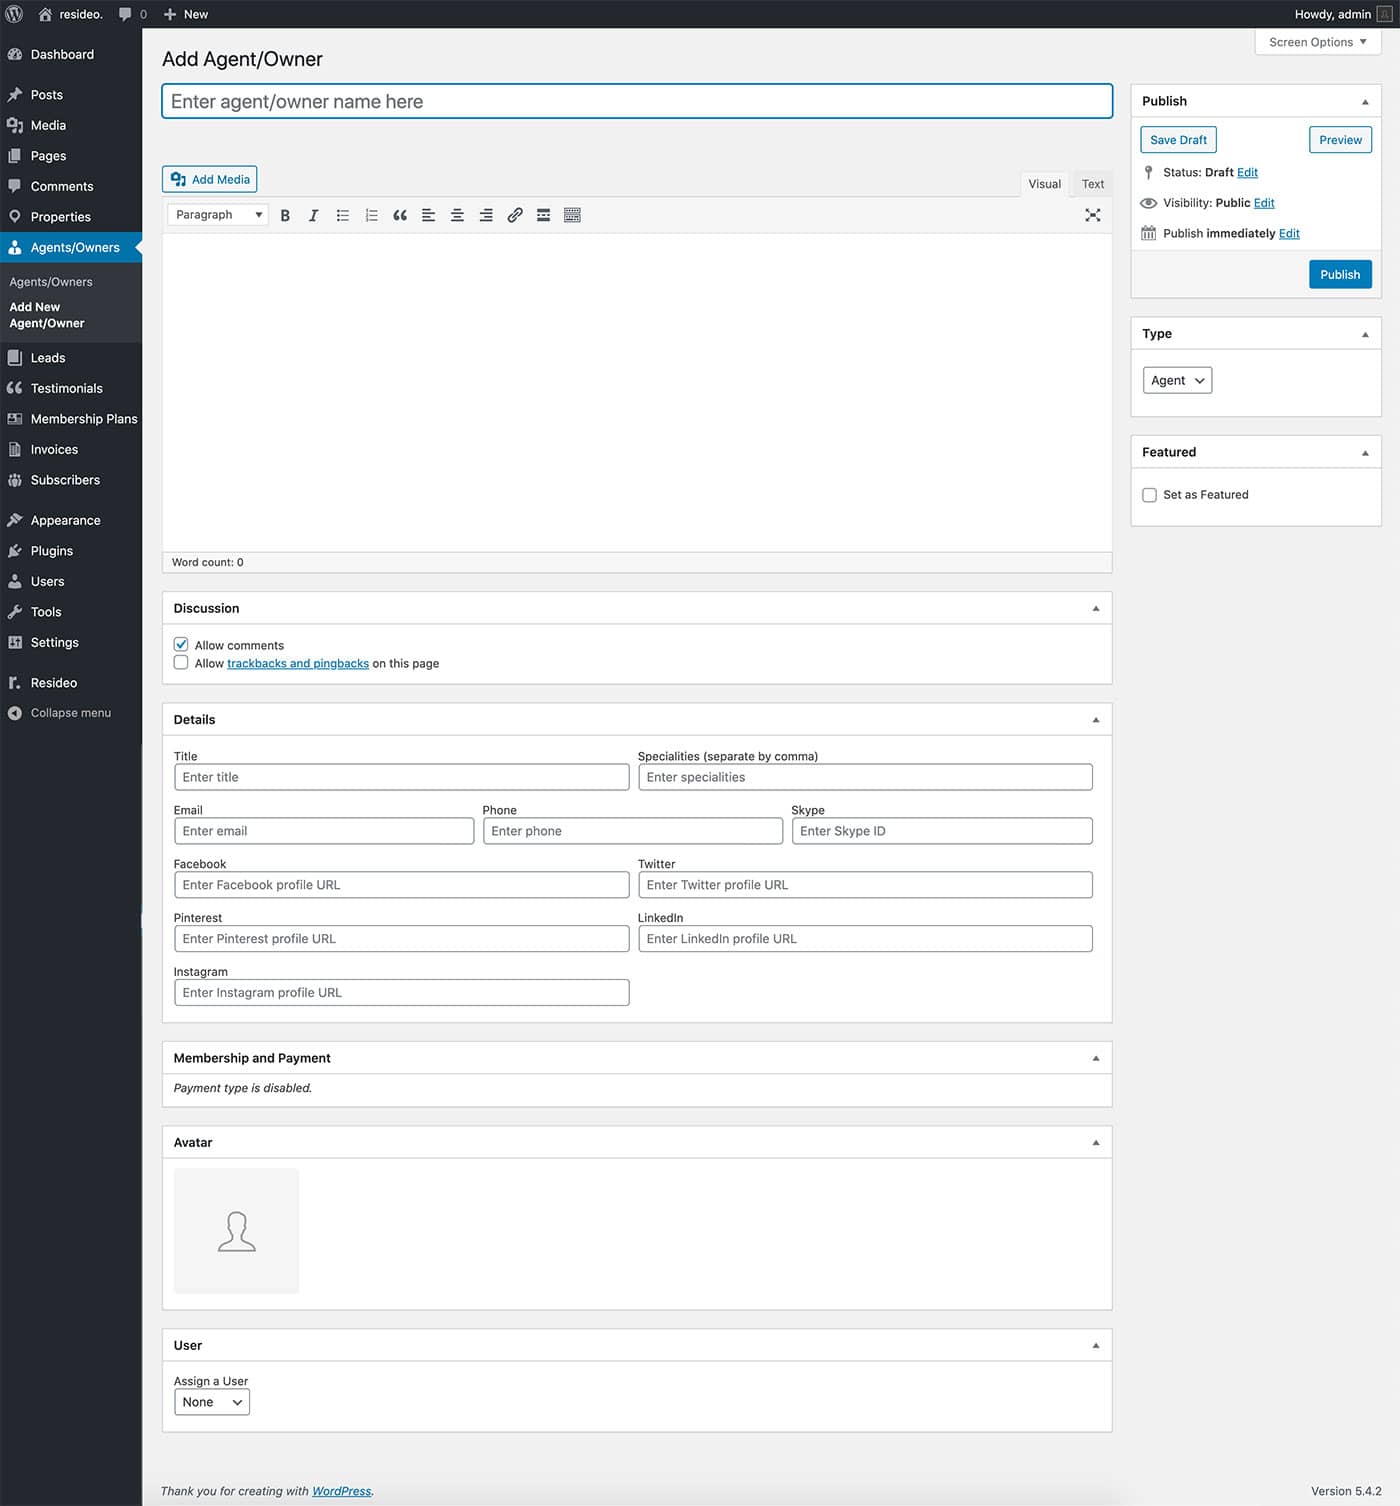Open Membership Plans in the sidebar

tap(83, 419)
